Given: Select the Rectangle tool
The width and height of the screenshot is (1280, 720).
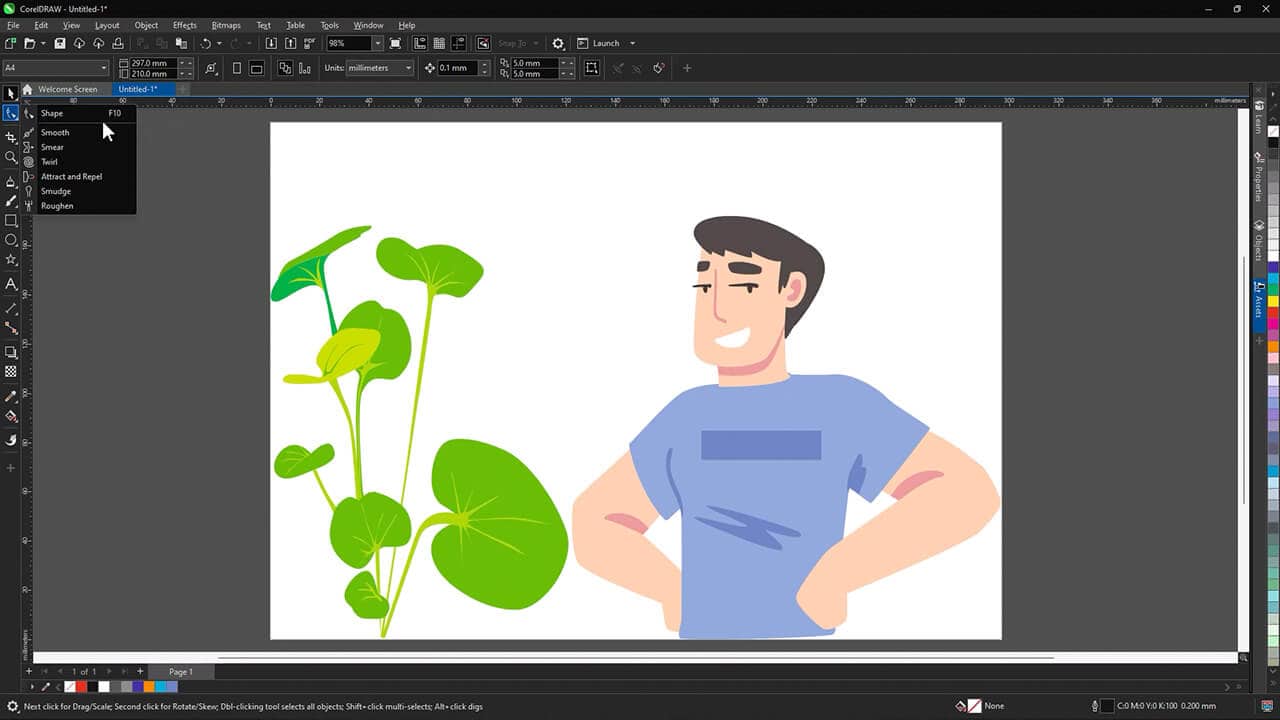Looking at the screenshot, I should pyautogui.click(x=11, y=220).
